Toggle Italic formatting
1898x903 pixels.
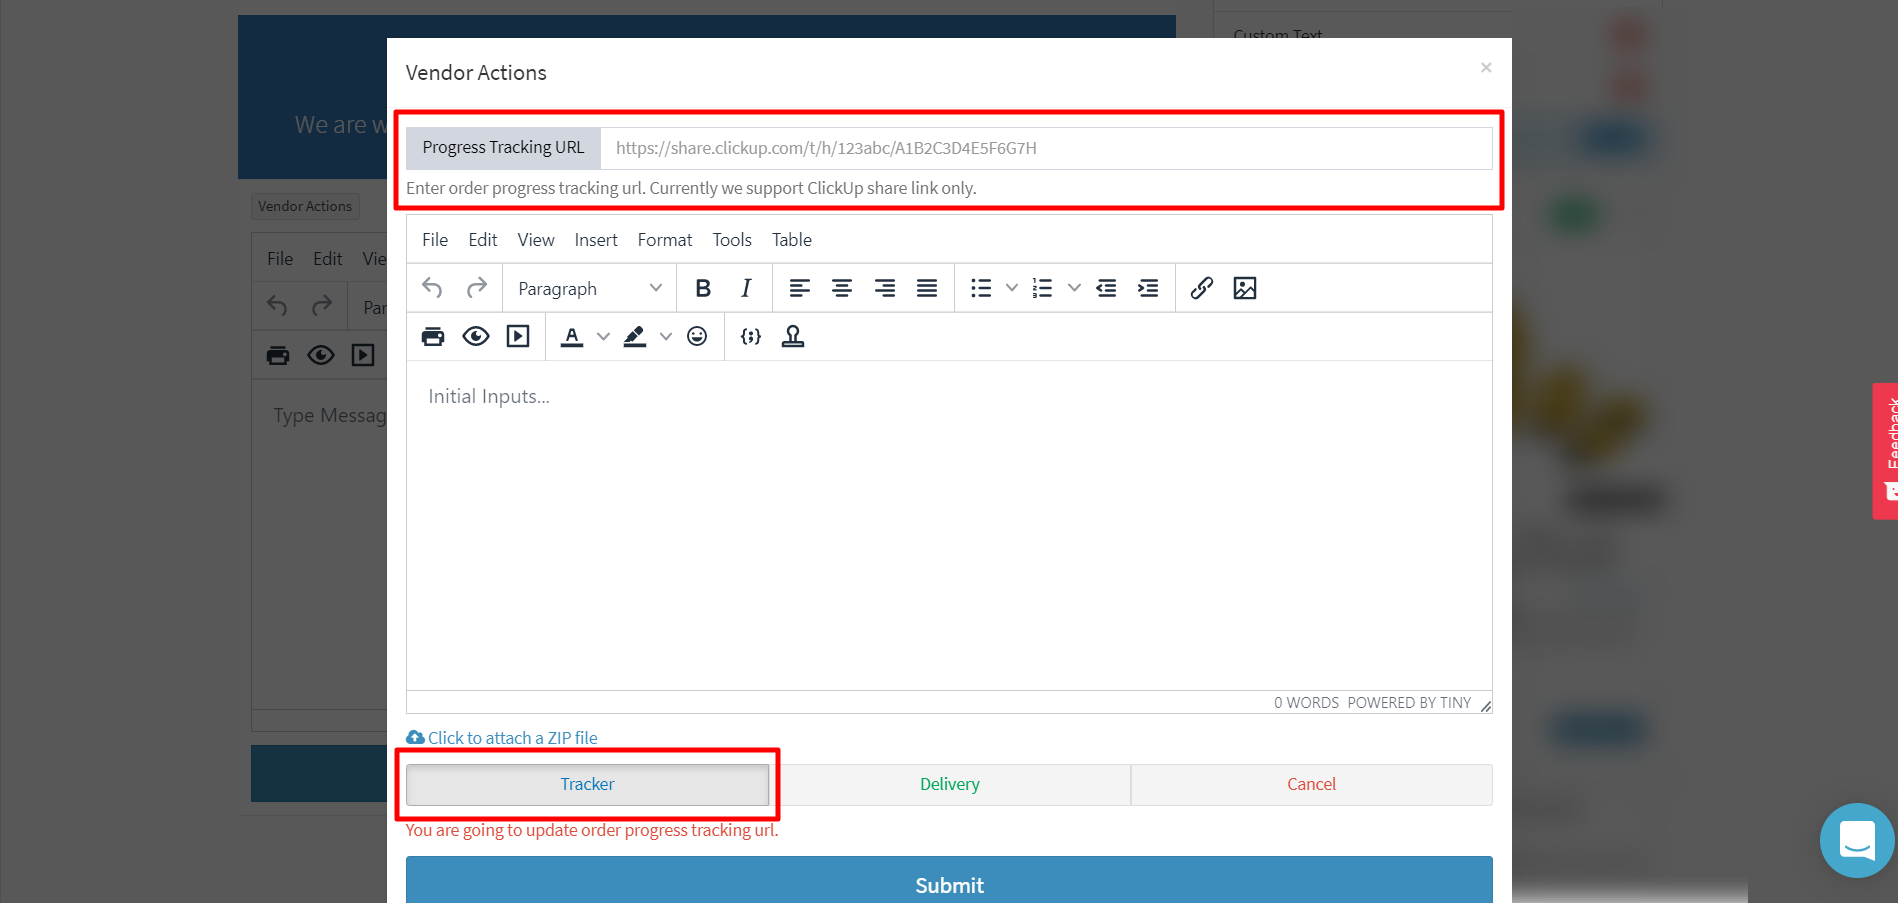pos(746,288)
